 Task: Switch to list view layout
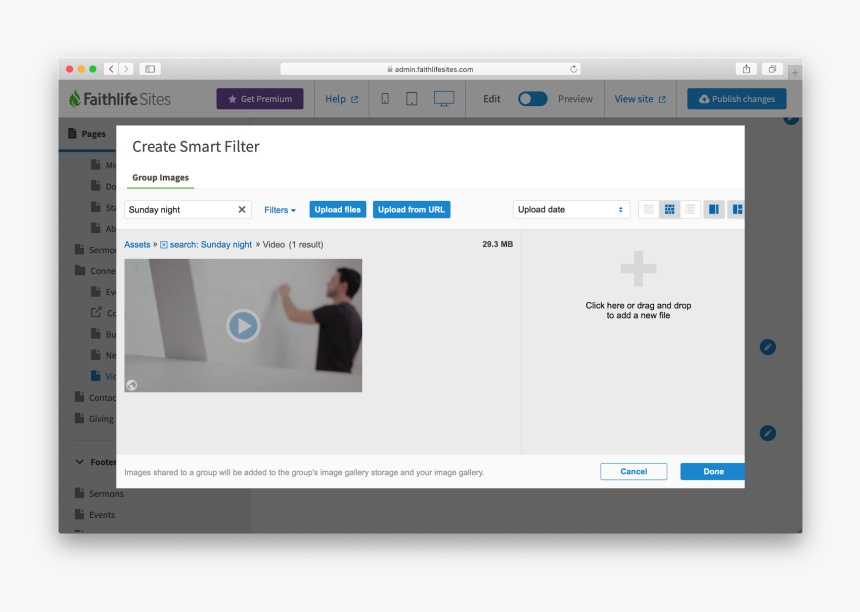[690, 210]
